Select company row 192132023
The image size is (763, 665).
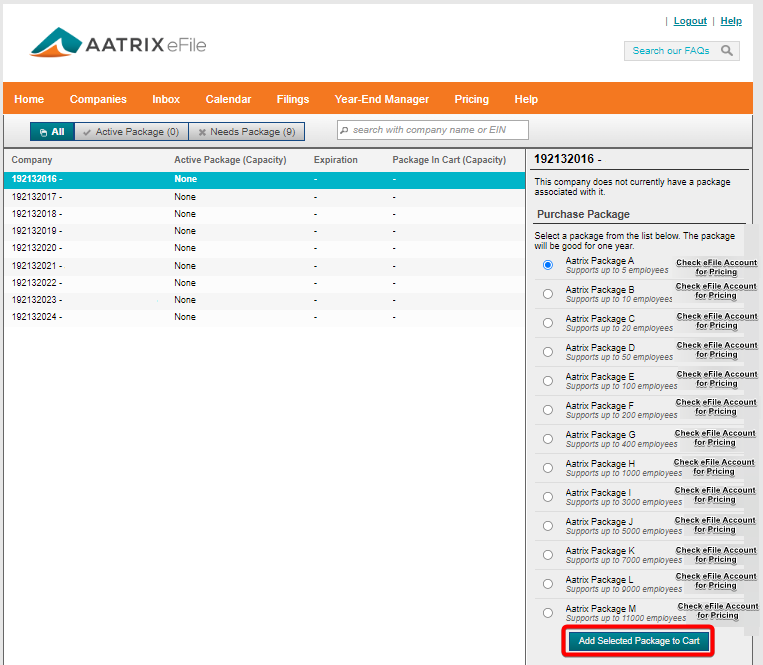pos(264,300)
